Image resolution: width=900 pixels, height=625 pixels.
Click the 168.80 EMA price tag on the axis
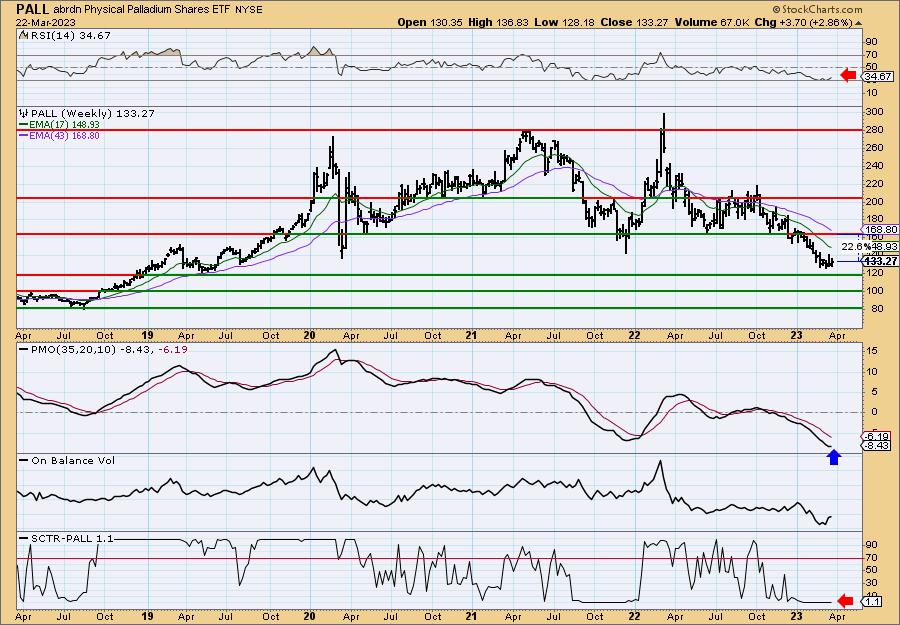click(x=879, y=229)
